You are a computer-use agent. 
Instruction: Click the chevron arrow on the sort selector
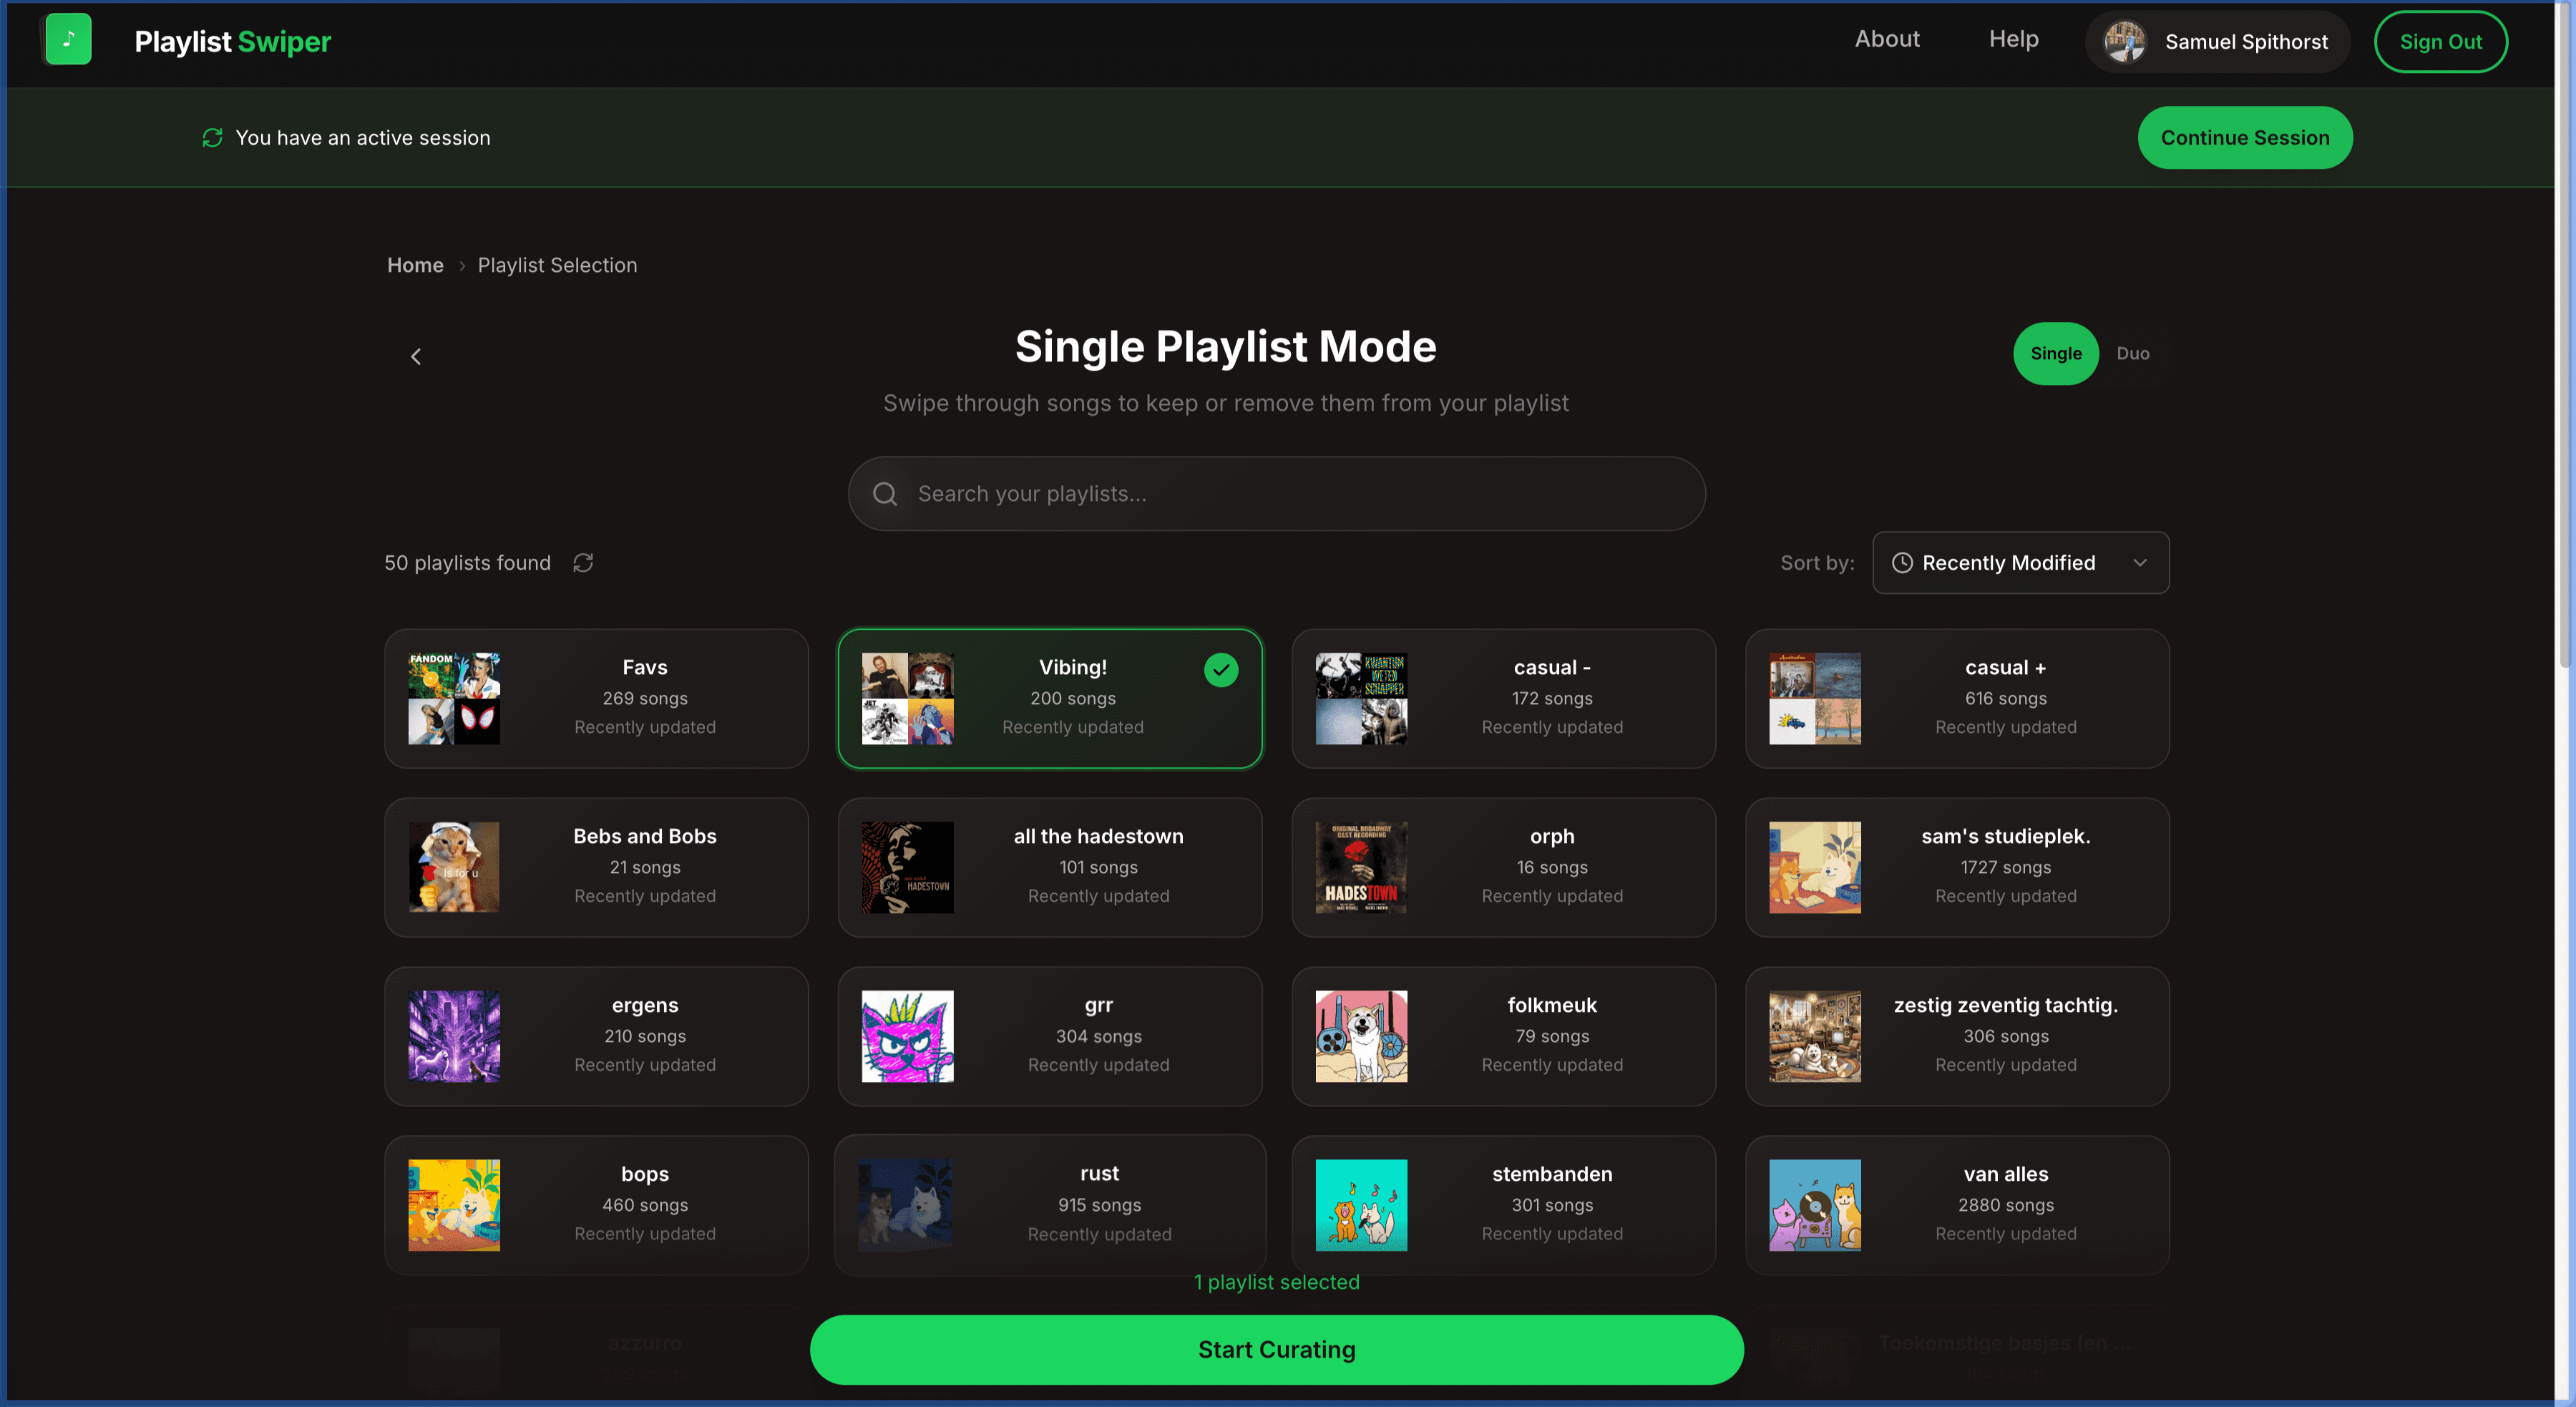click(2140, 563)
